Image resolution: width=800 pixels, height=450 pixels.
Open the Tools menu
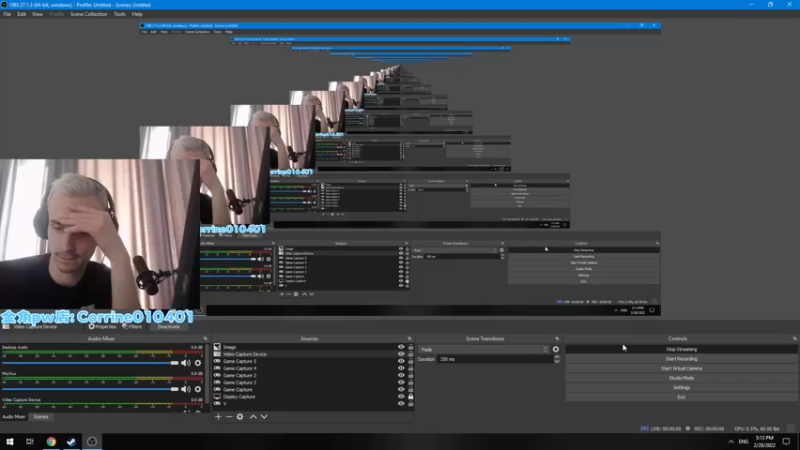click(x=119, y=14)
